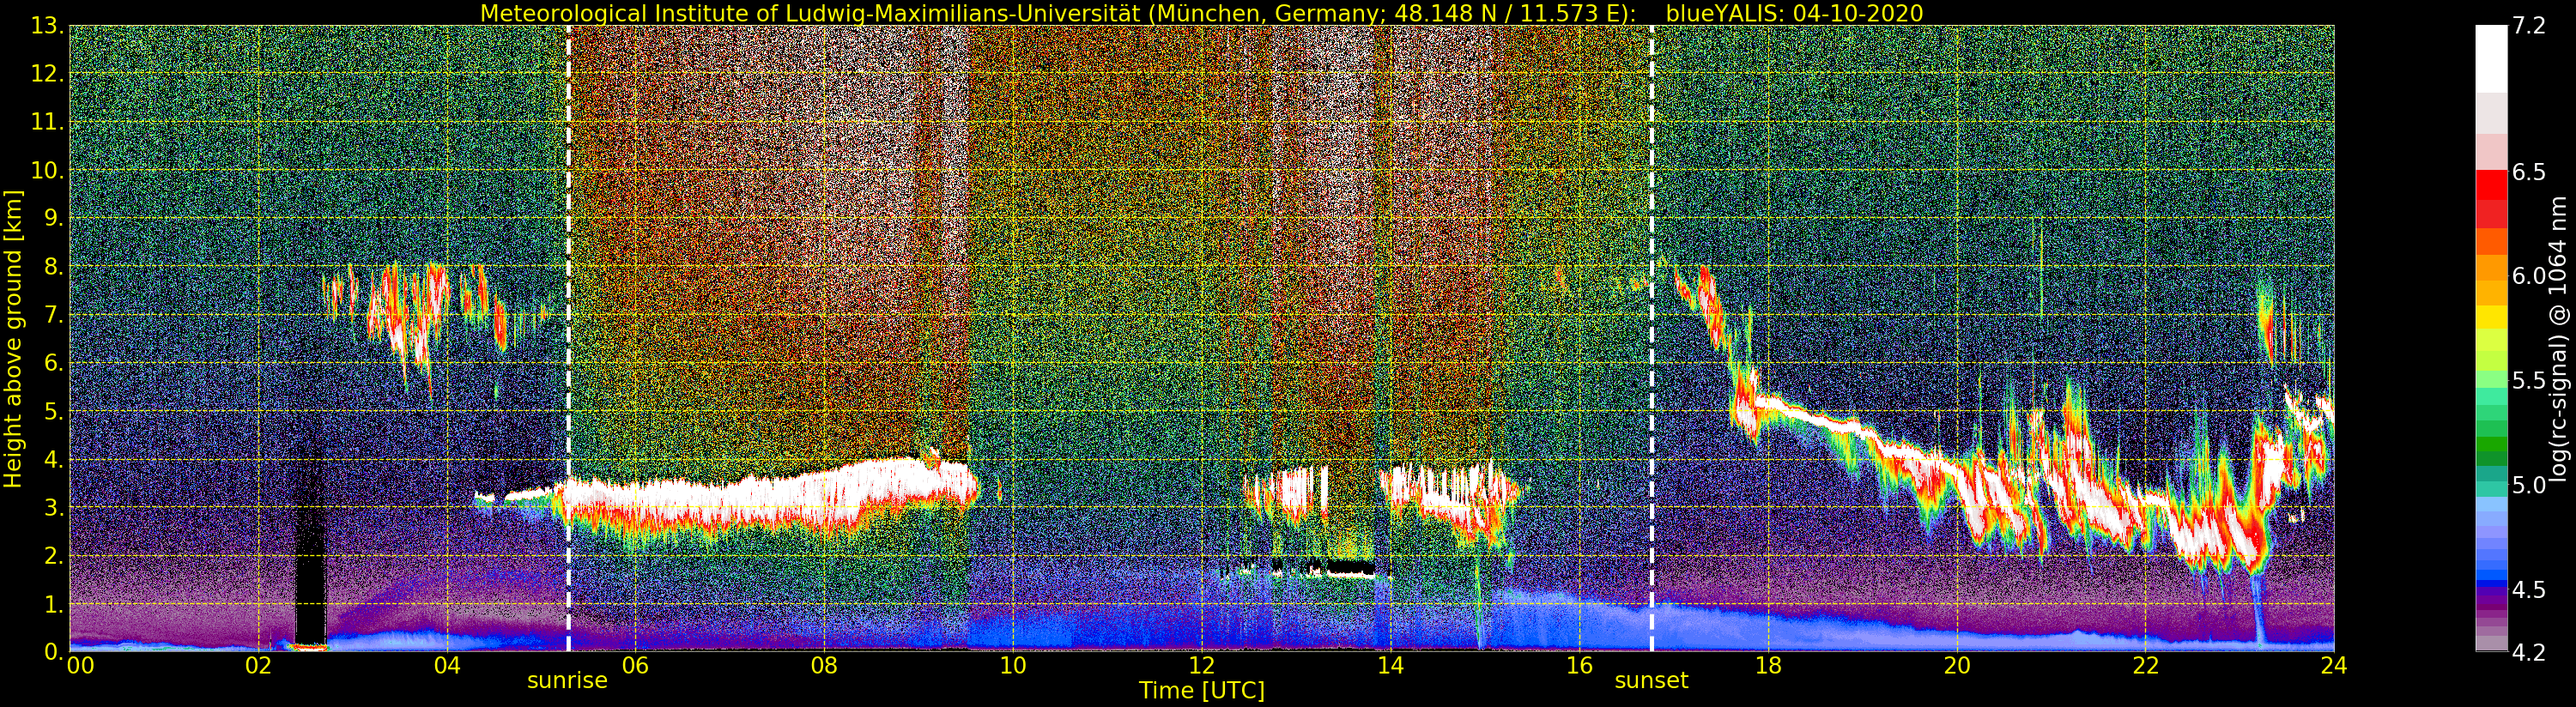
Task: Click the "13." height axis tick label
Action: click(x=48, y=26)
